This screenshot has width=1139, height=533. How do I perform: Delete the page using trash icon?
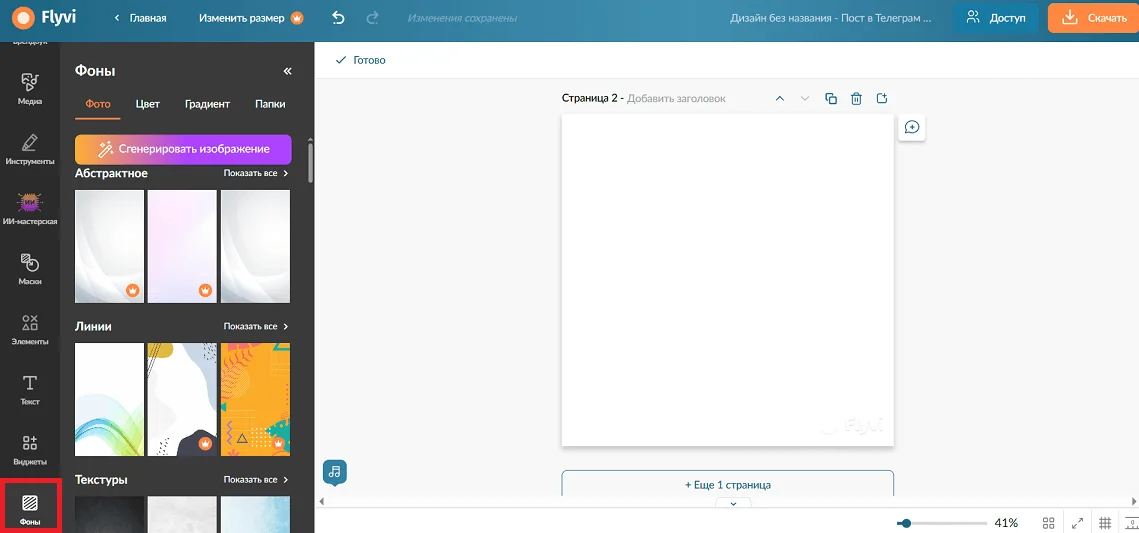[x=856, y=98]
